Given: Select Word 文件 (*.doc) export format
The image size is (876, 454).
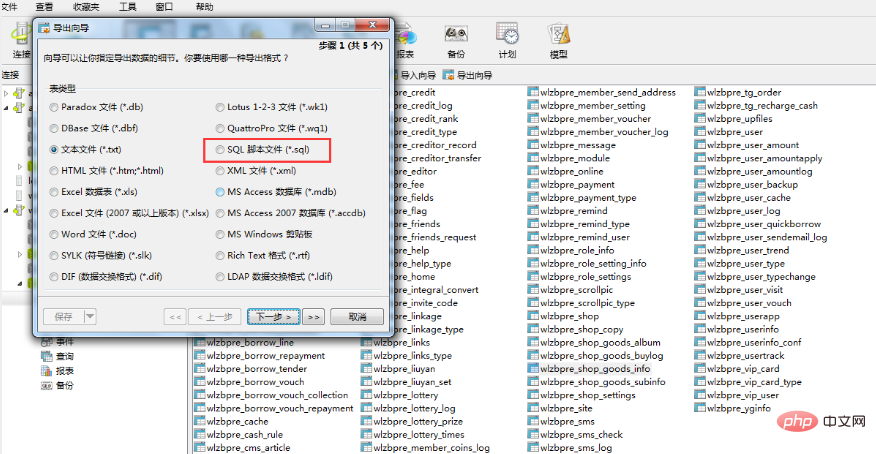Looking at the screenshot, I should point(54,235).
